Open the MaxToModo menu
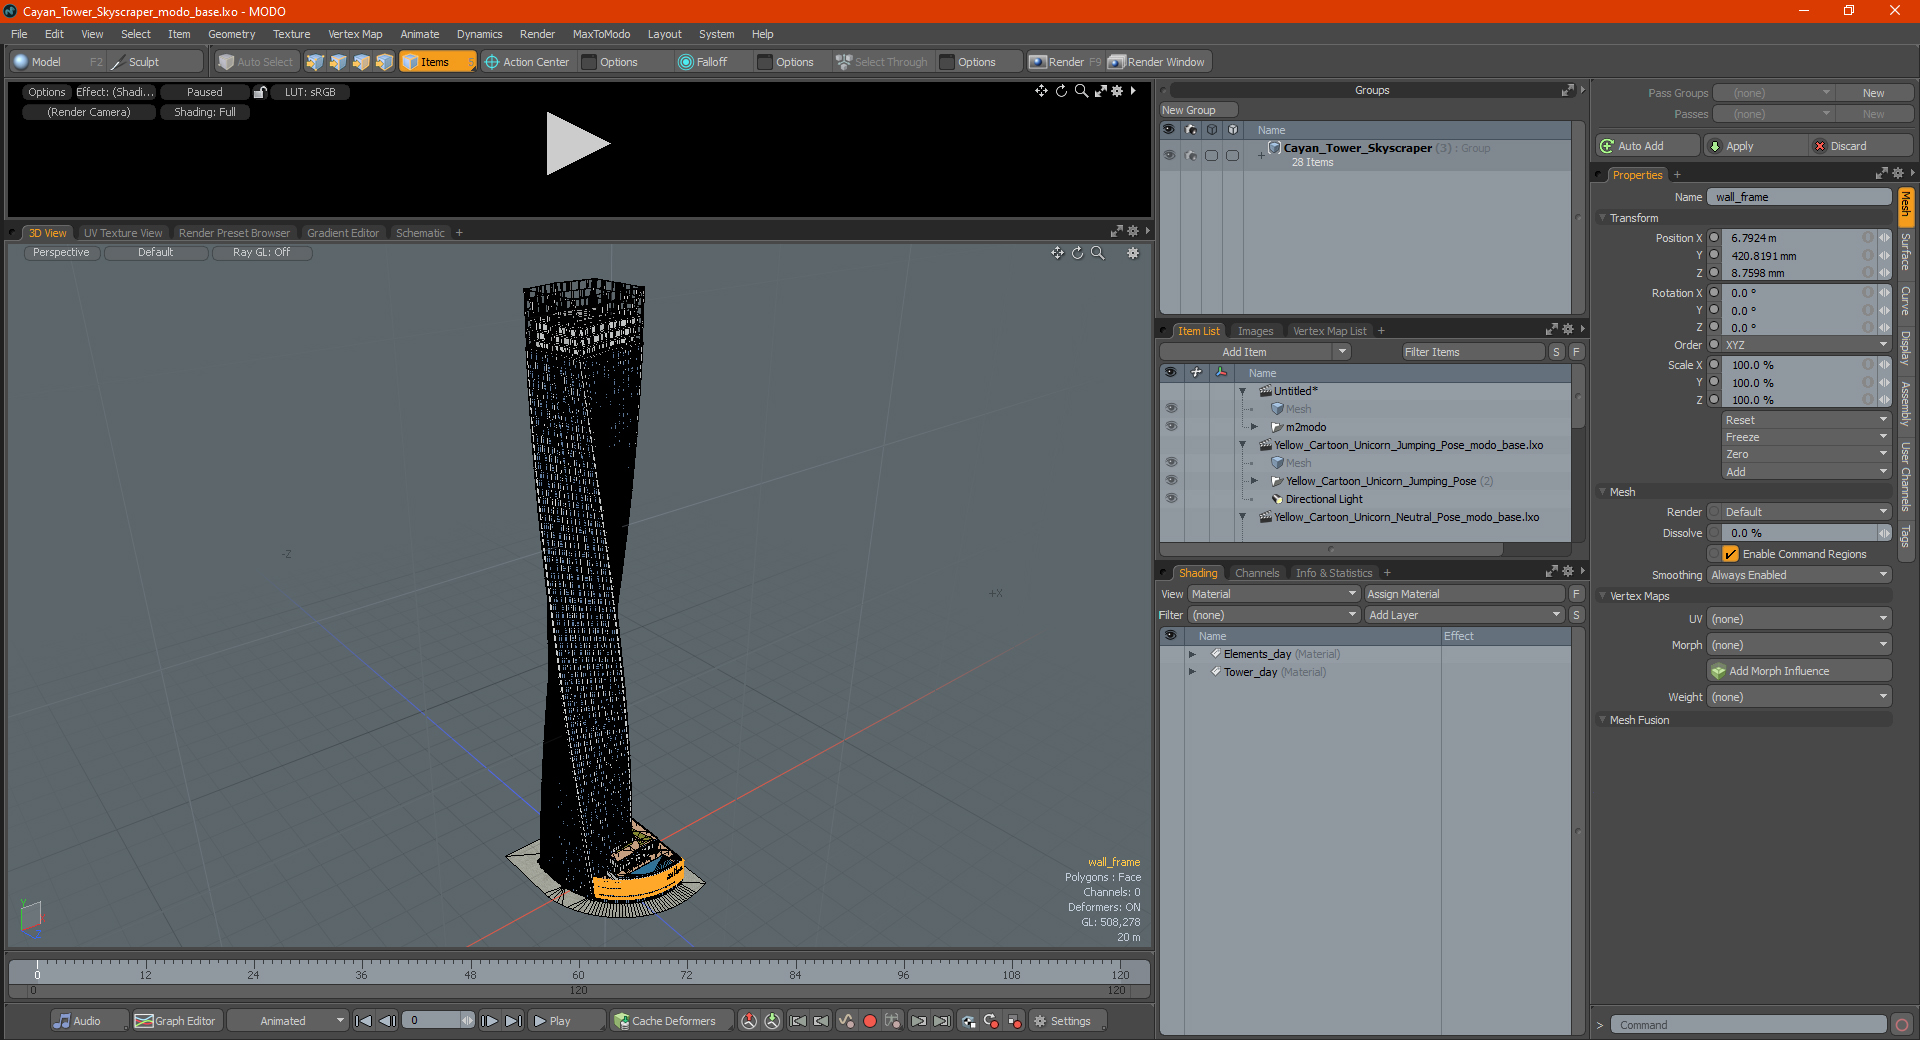Screen dimensions: 1920x1040 tap(601, 34)
